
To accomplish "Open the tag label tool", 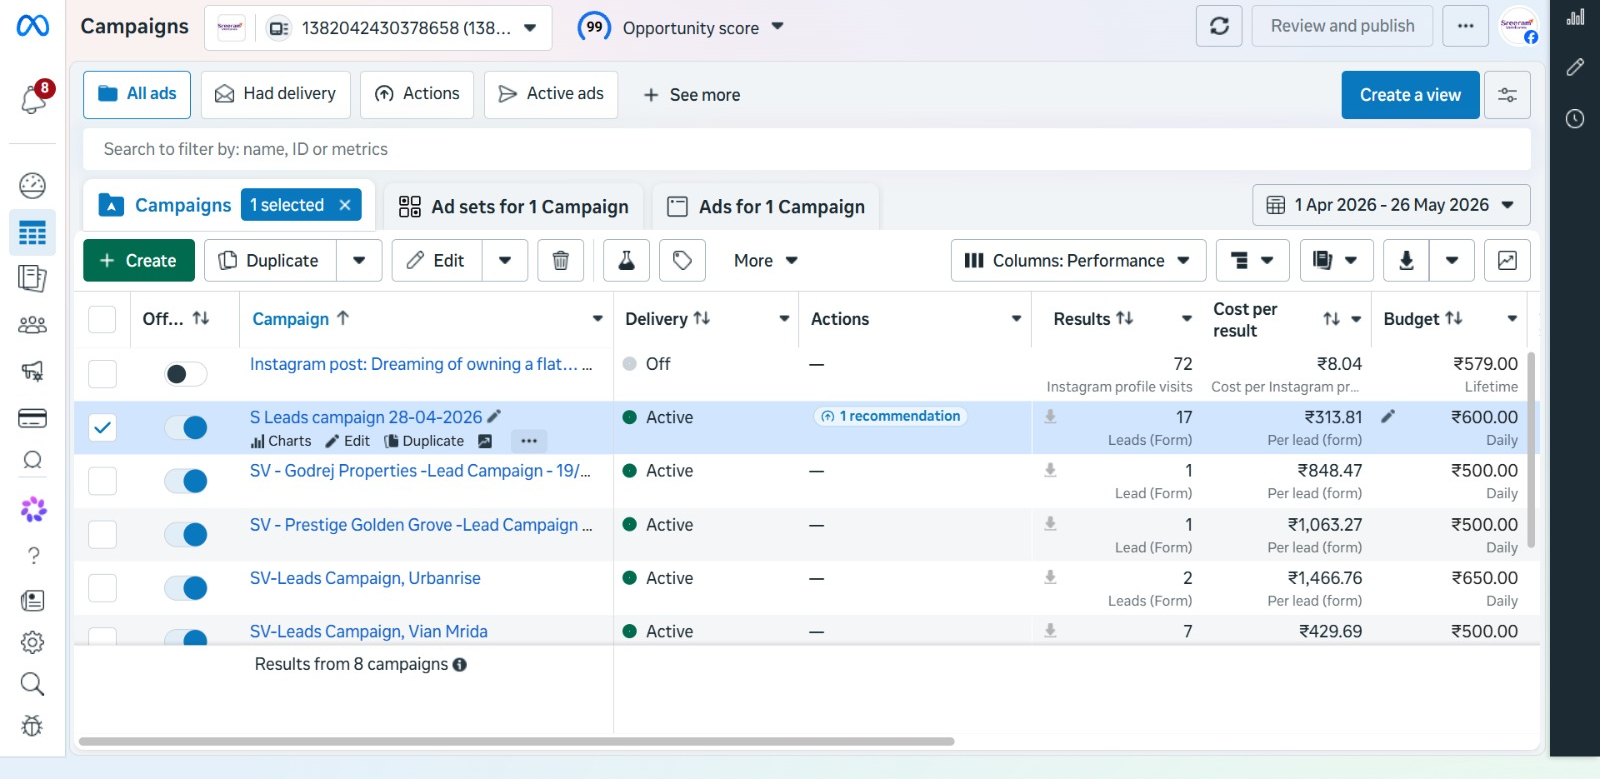I will 683,261.
